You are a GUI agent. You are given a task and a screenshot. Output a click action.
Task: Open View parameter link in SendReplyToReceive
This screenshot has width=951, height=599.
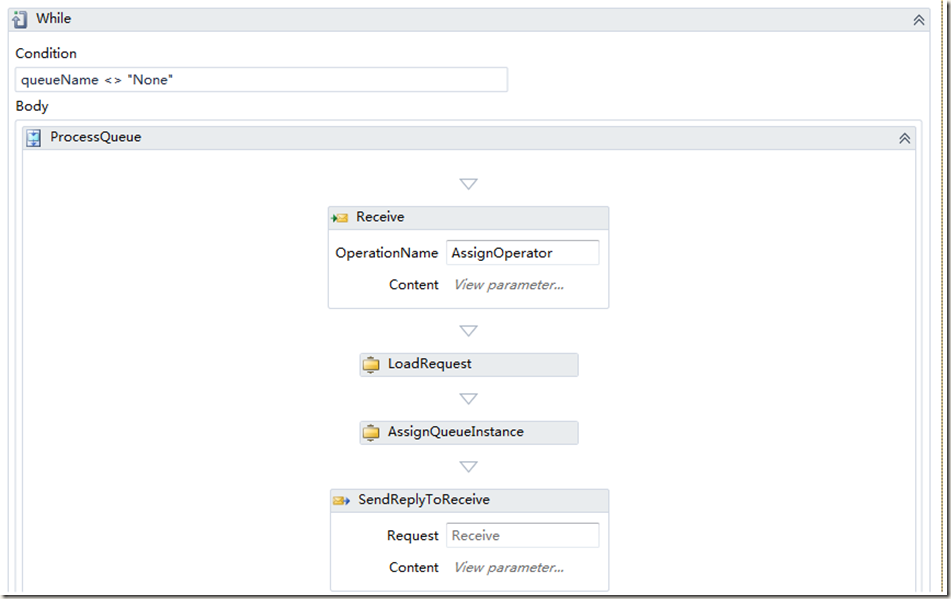pyautogui.click(x=509, y=567)
